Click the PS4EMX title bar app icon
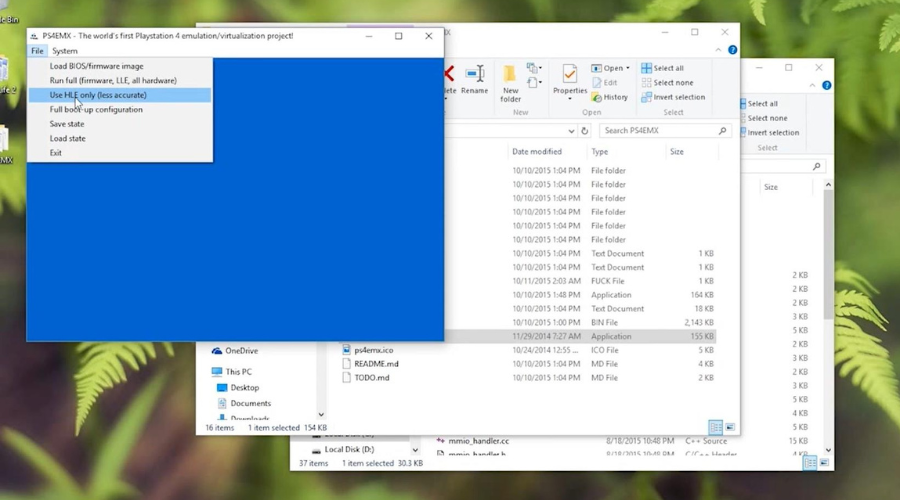Image resolution: width=900 pixels, height=500 pixels. [34, 36]
